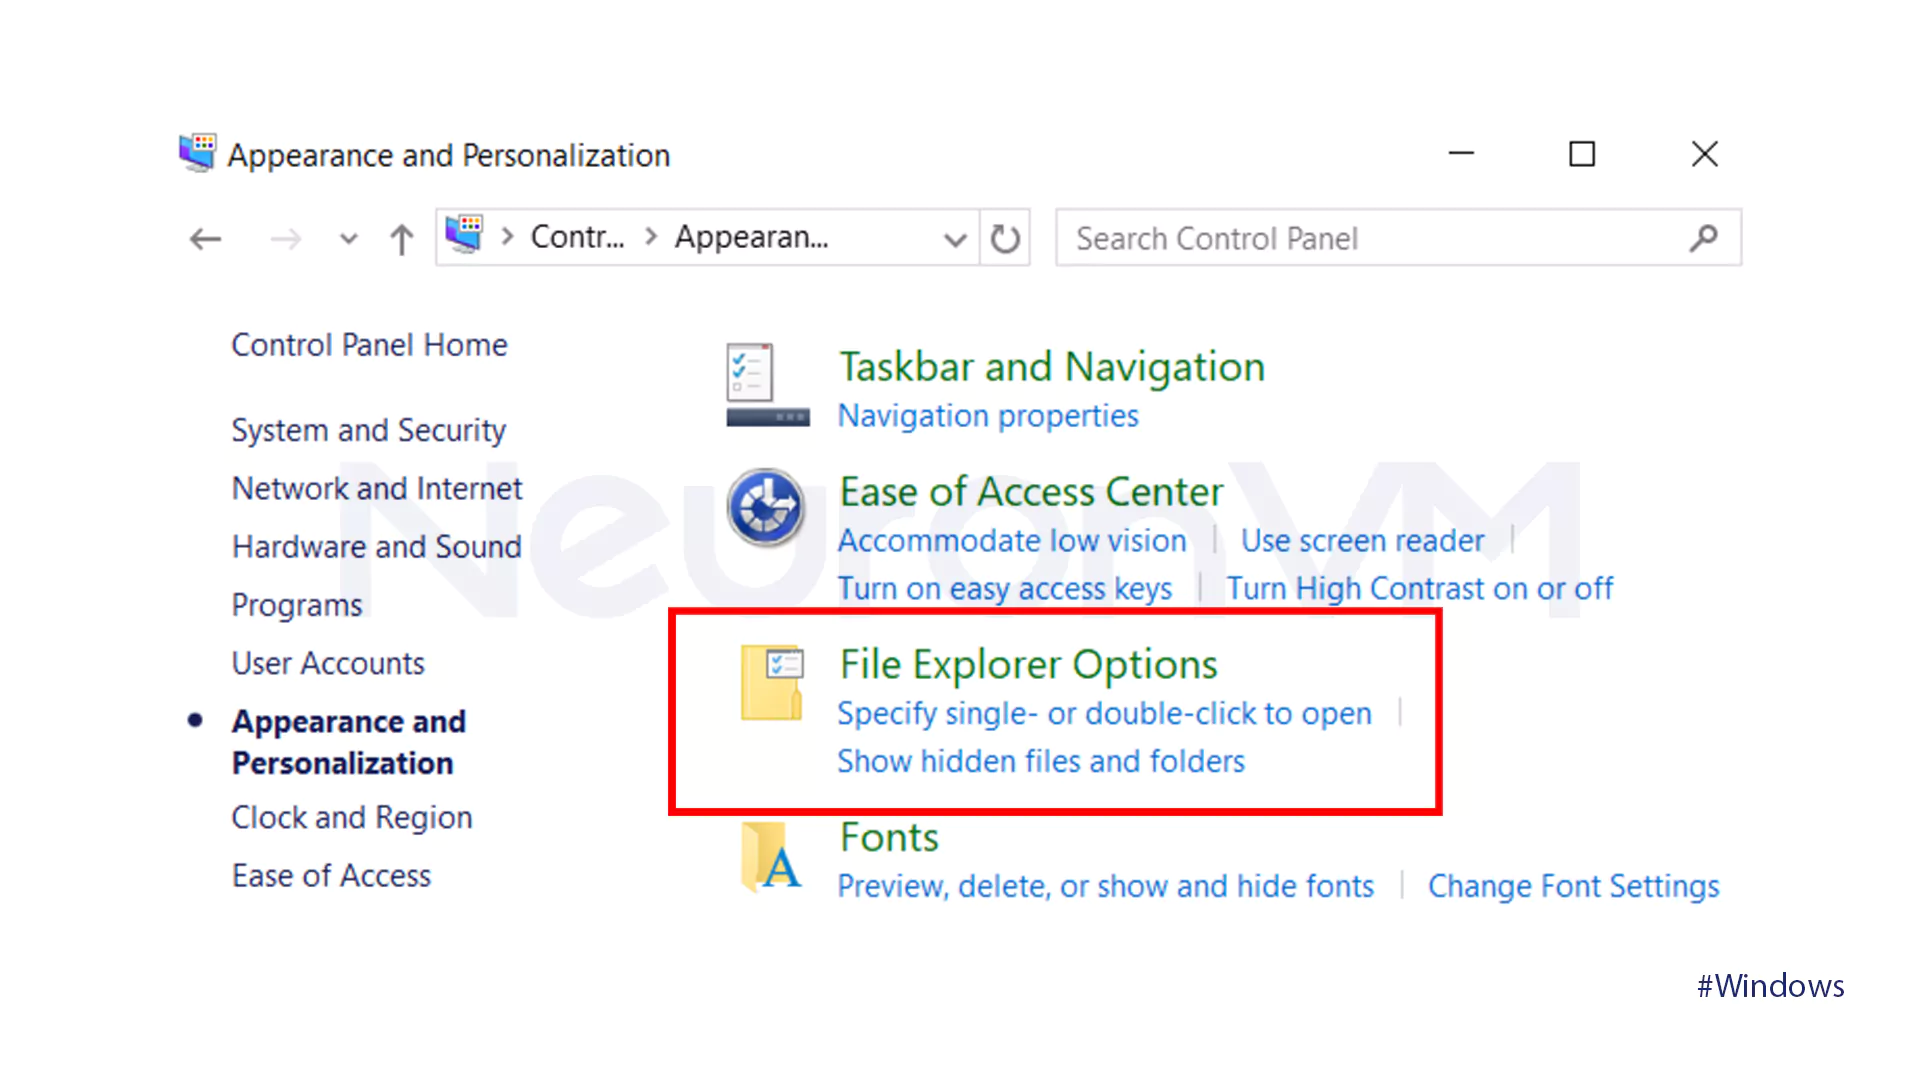This screenshot has height=1080, width=1920.
Task: Click the Control Panel icon in the address bar
Action: click(x=464, y=237)
